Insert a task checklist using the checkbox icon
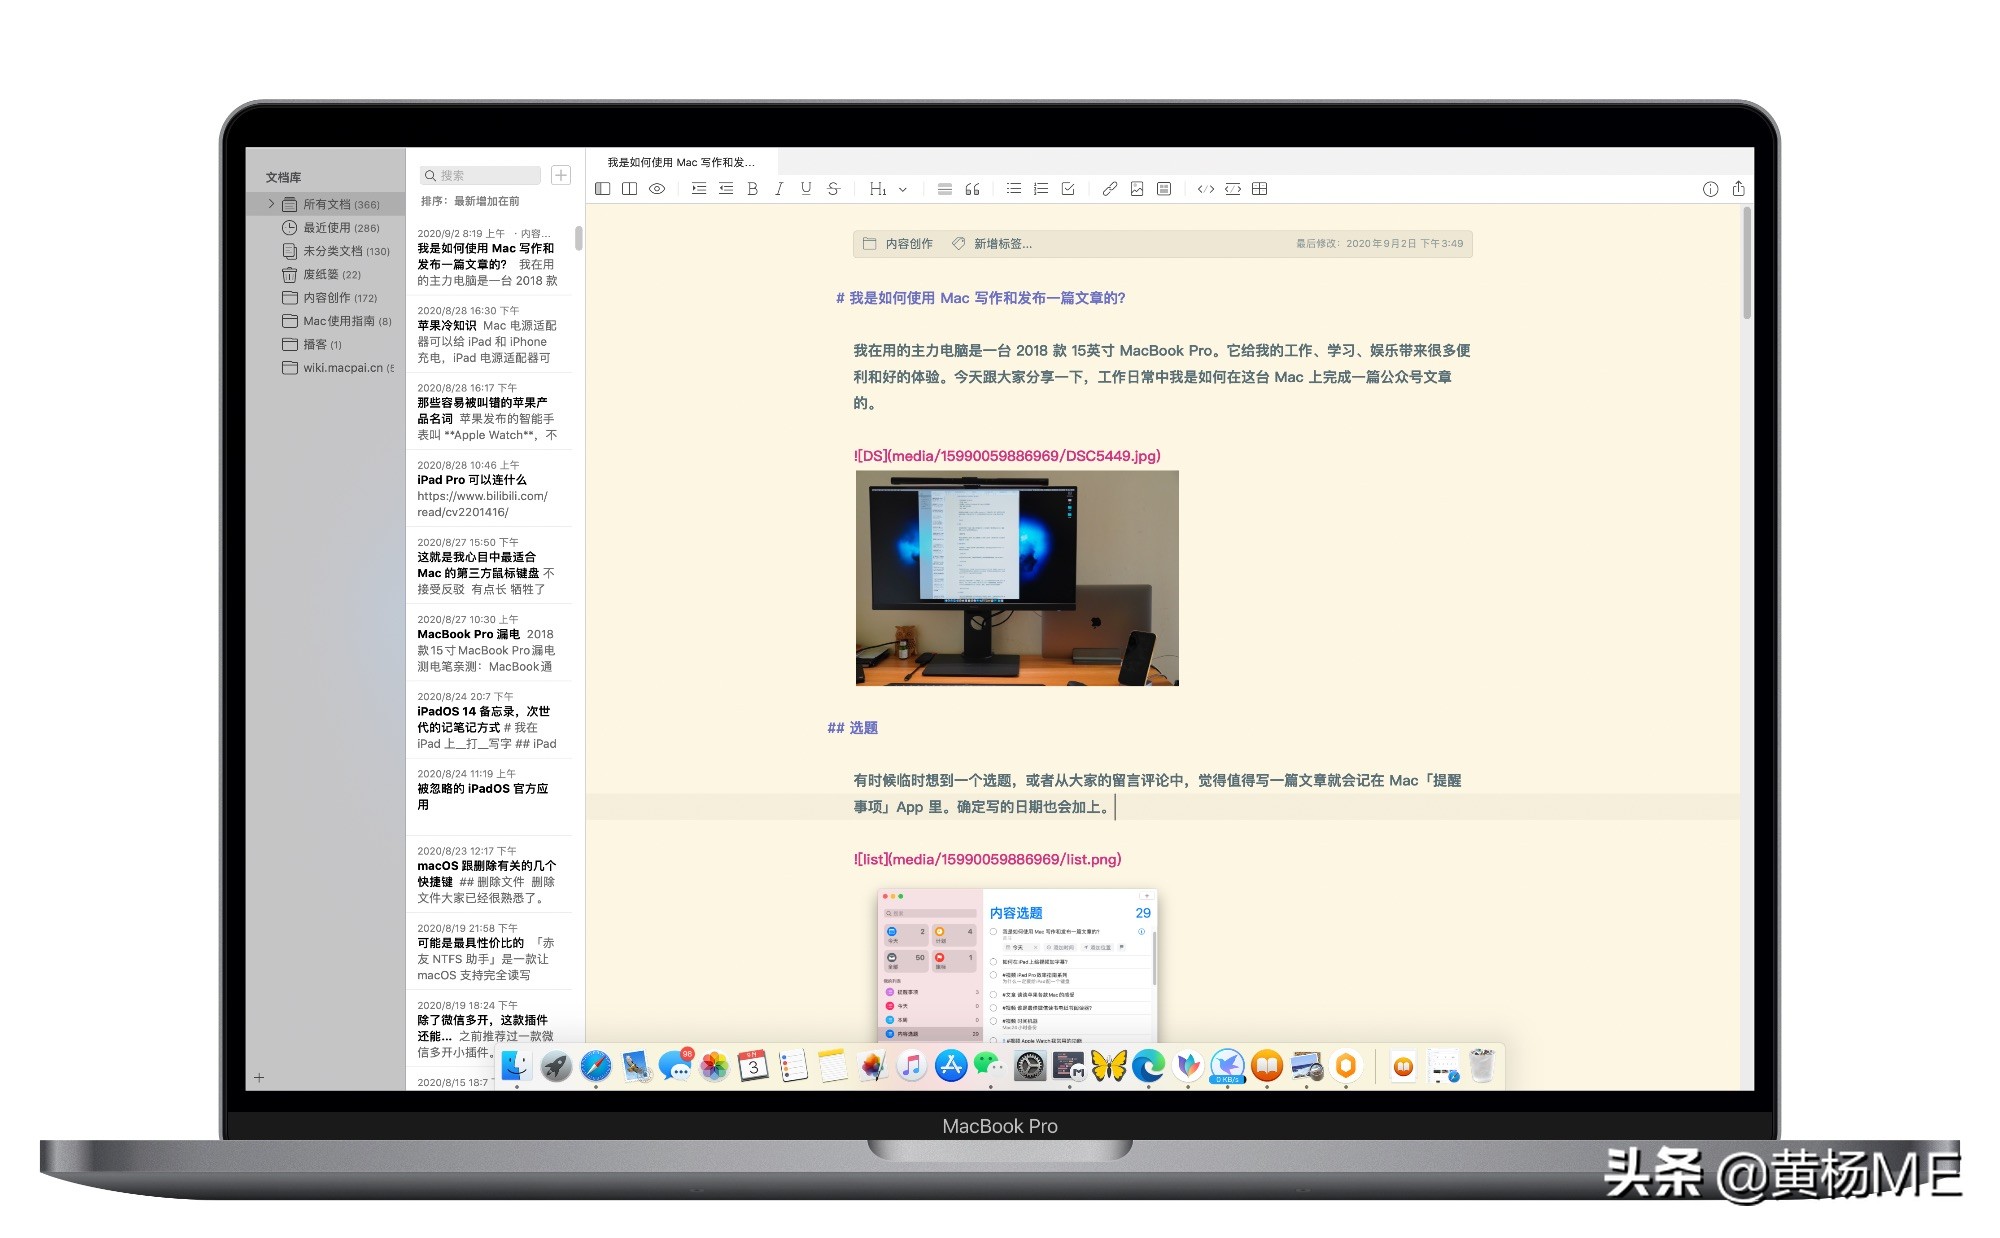Image resolution: width=2000 pixels, height=1238 pixels. tap(1068, 188)
